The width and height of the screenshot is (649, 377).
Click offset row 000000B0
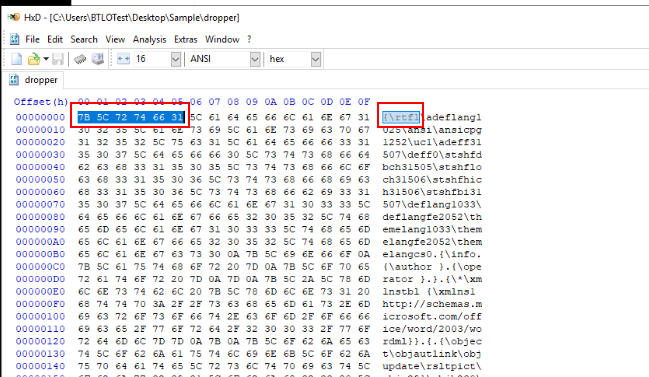[41, 254]
